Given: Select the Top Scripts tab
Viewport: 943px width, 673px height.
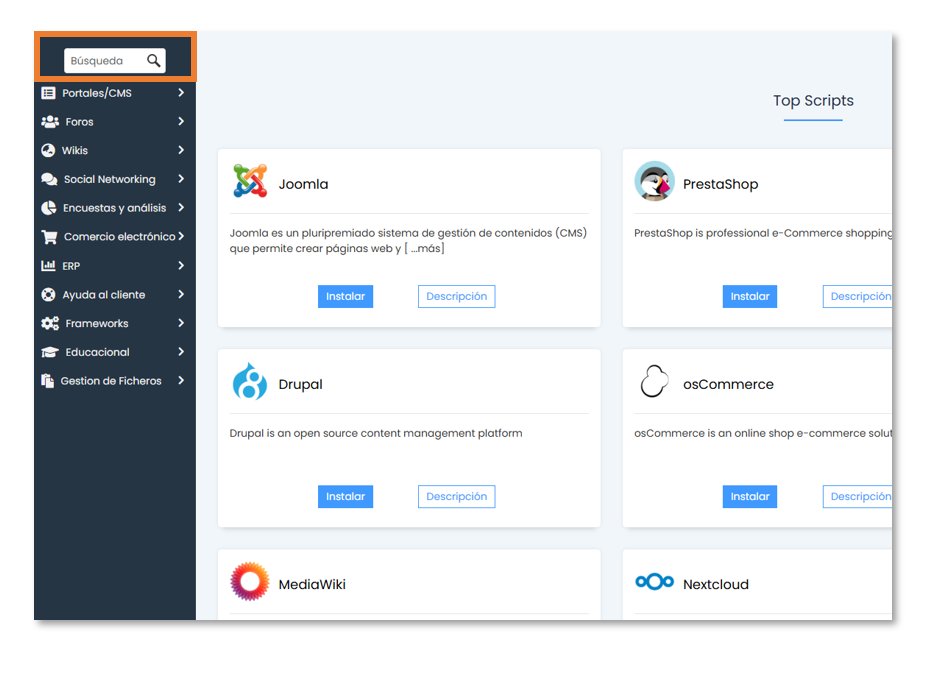Looking at the screenshot, I should [813, 101].
